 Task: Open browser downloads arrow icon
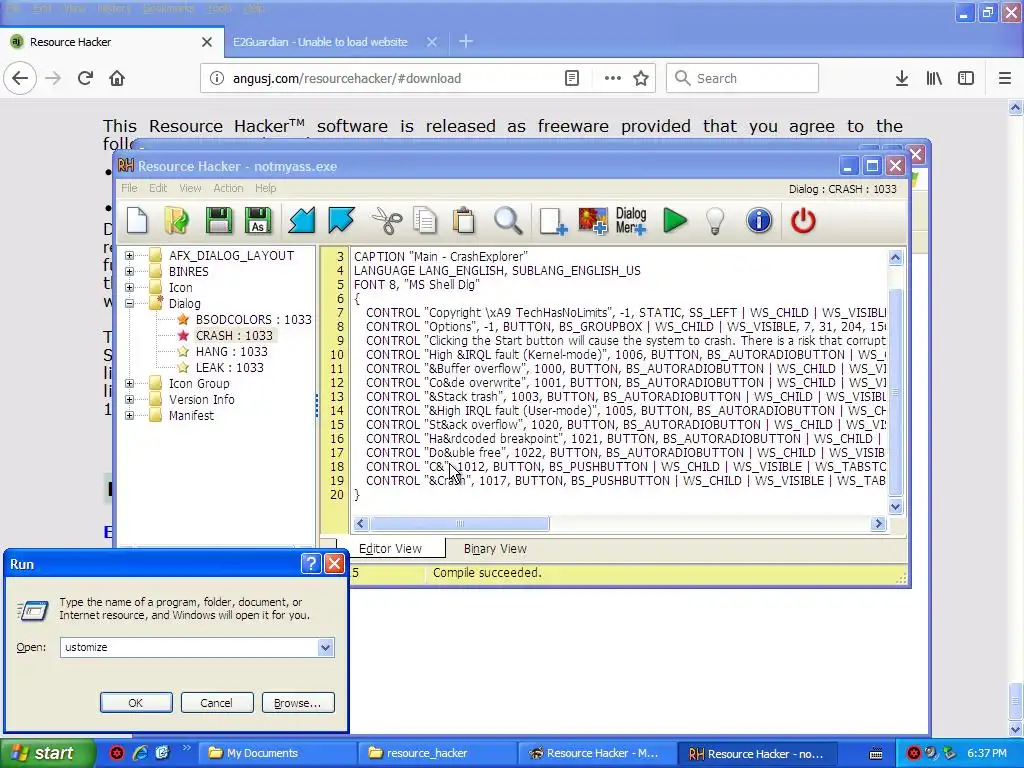902,78
